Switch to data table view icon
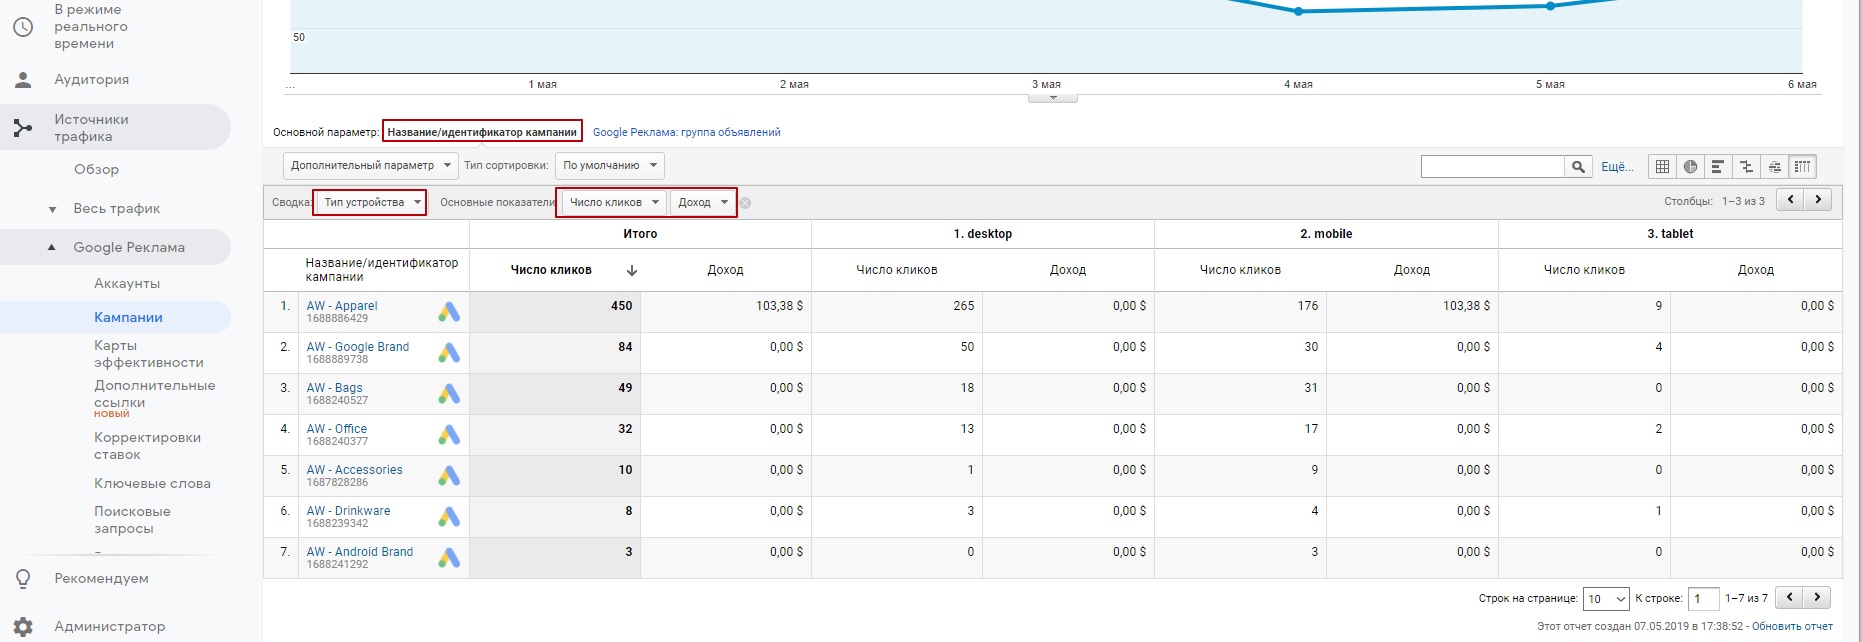The image size is (1862, 642). tap(1663, 167)
